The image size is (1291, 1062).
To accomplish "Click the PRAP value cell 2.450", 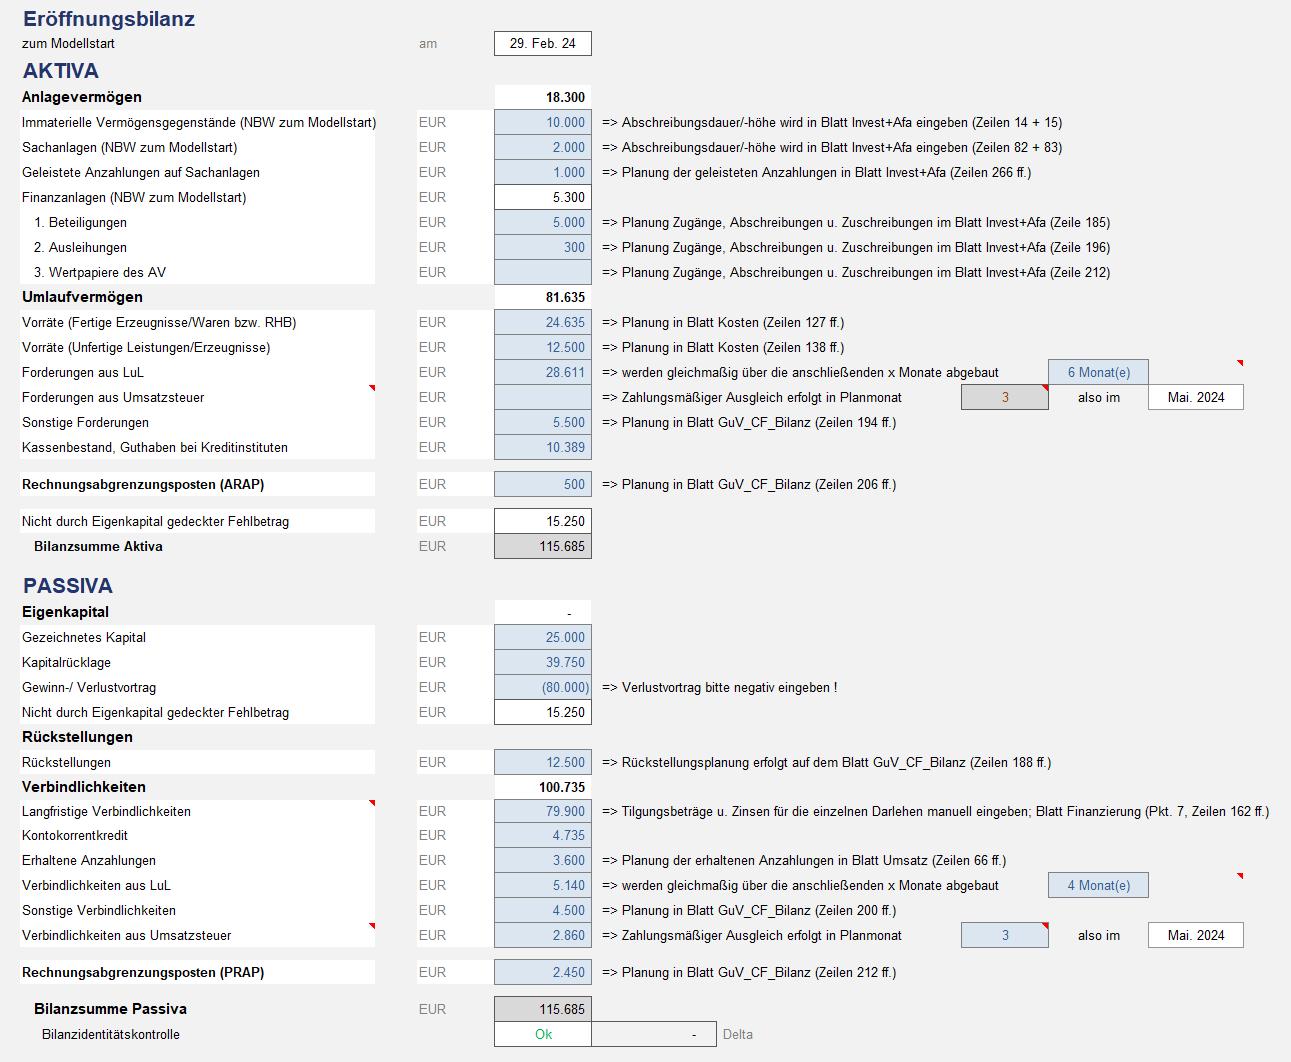I will click(x=543, y=972).
